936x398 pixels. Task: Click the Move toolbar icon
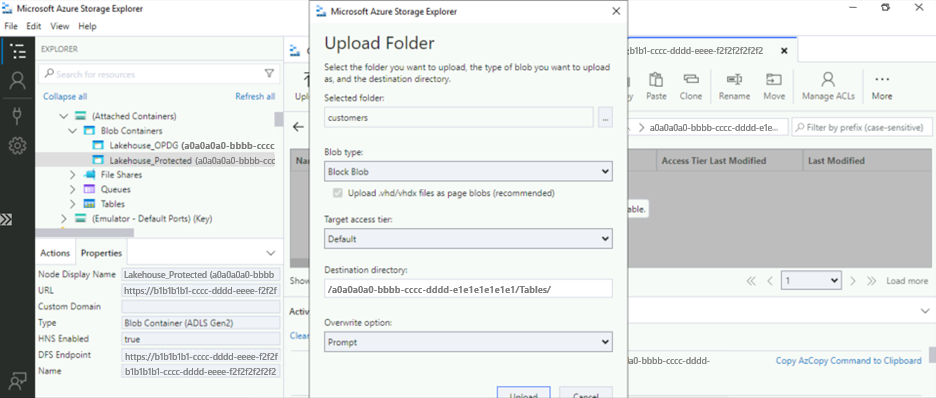(x=774, y=87)
